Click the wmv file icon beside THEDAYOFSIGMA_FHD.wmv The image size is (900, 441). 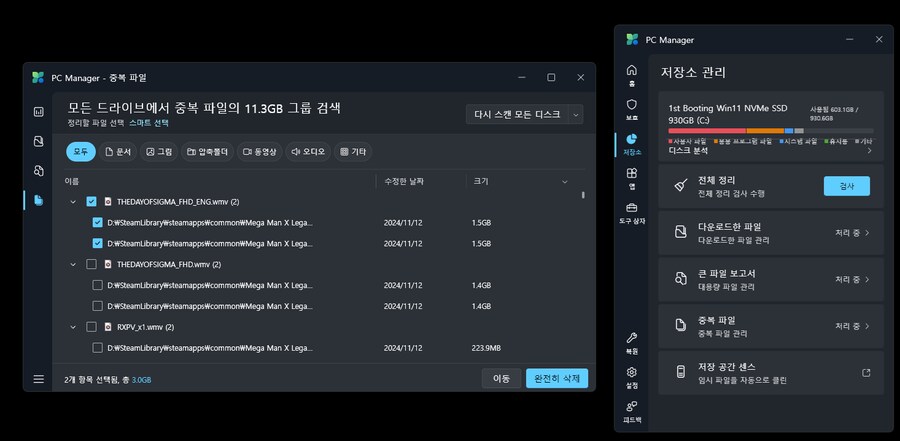[107, 264]
